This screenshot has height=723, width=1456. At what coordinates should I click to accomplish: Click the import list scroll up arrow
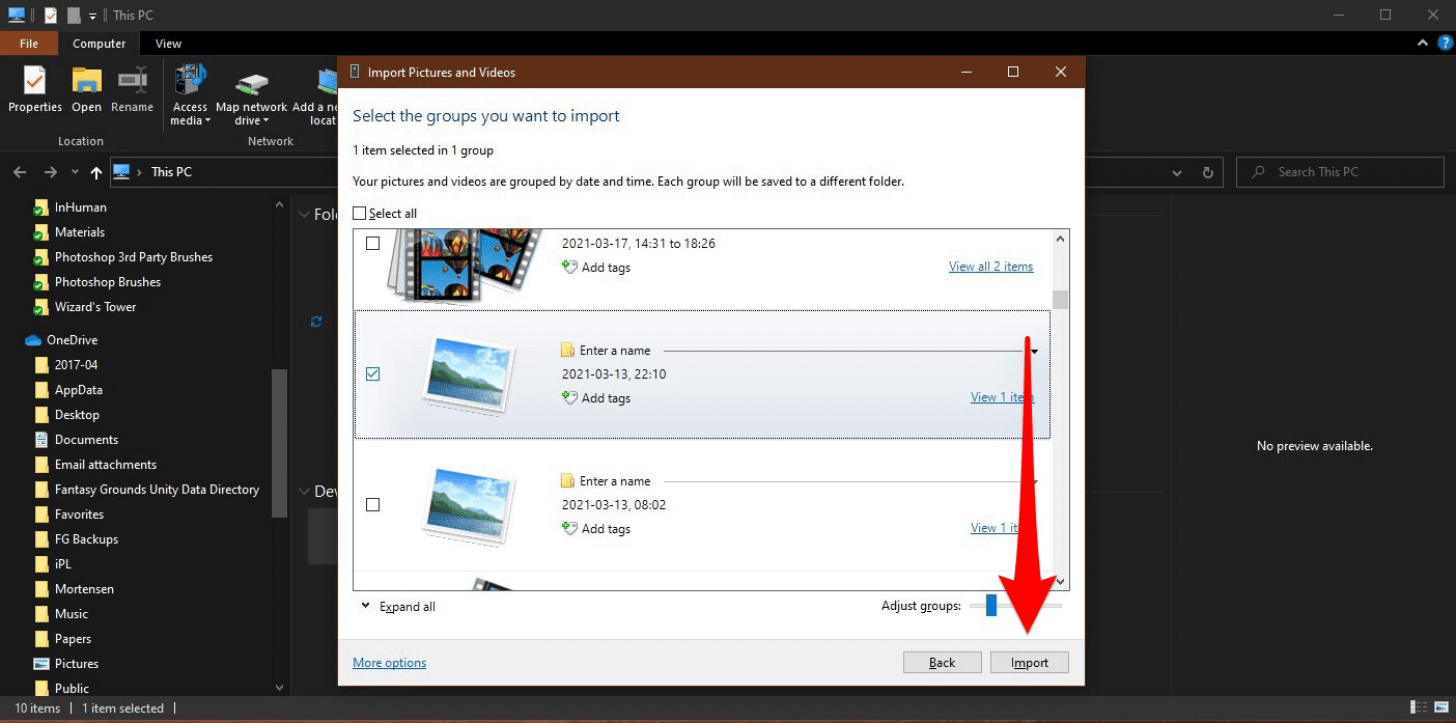tap(1060, 238)
